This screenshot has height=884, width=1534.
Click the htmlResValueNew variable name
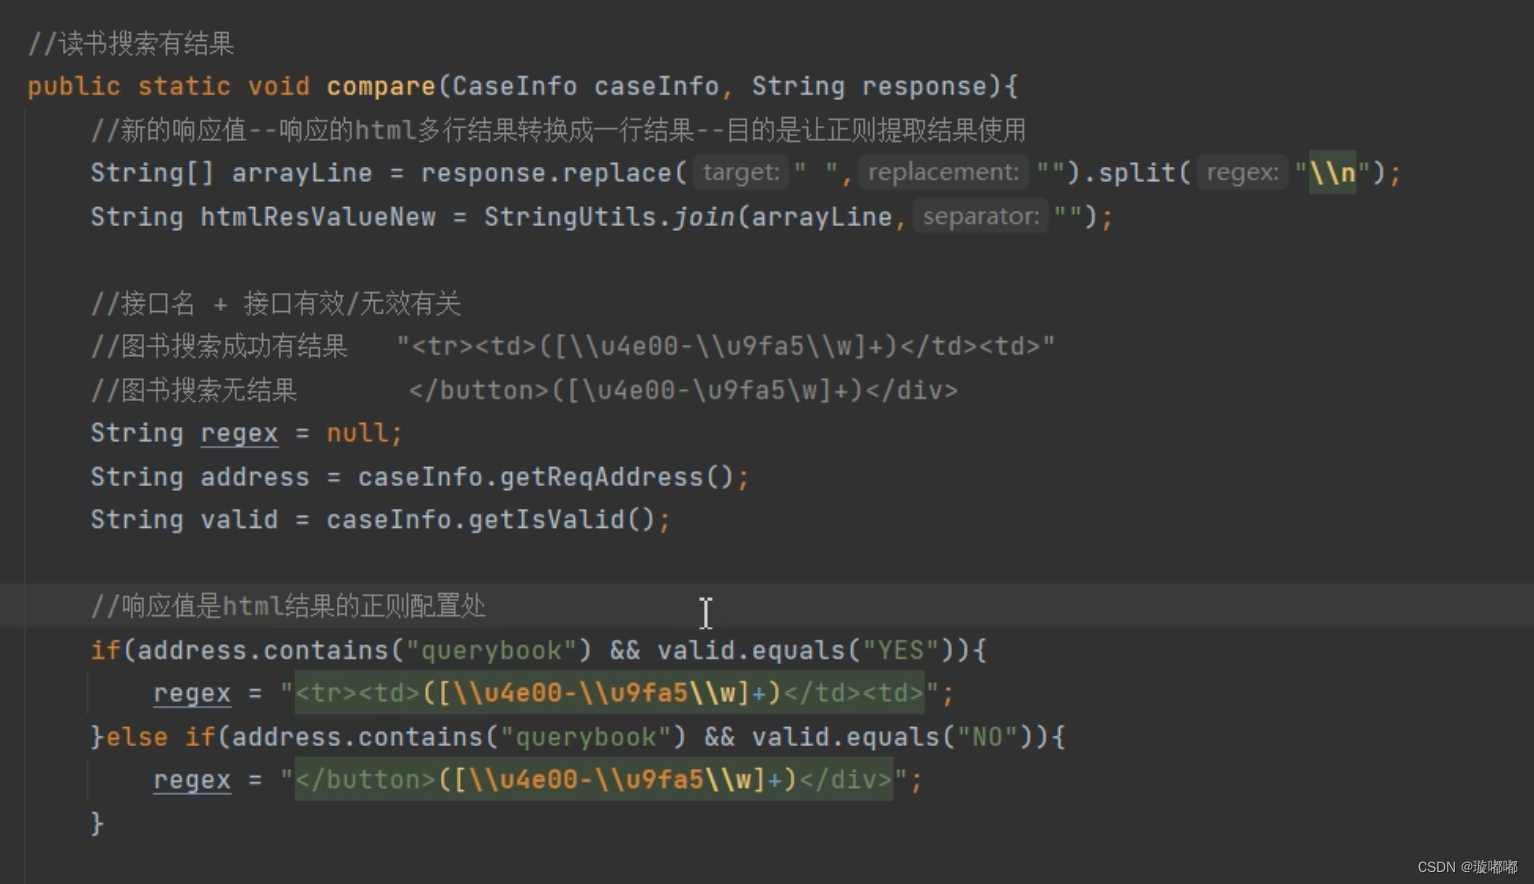click(x=318, y=217)
